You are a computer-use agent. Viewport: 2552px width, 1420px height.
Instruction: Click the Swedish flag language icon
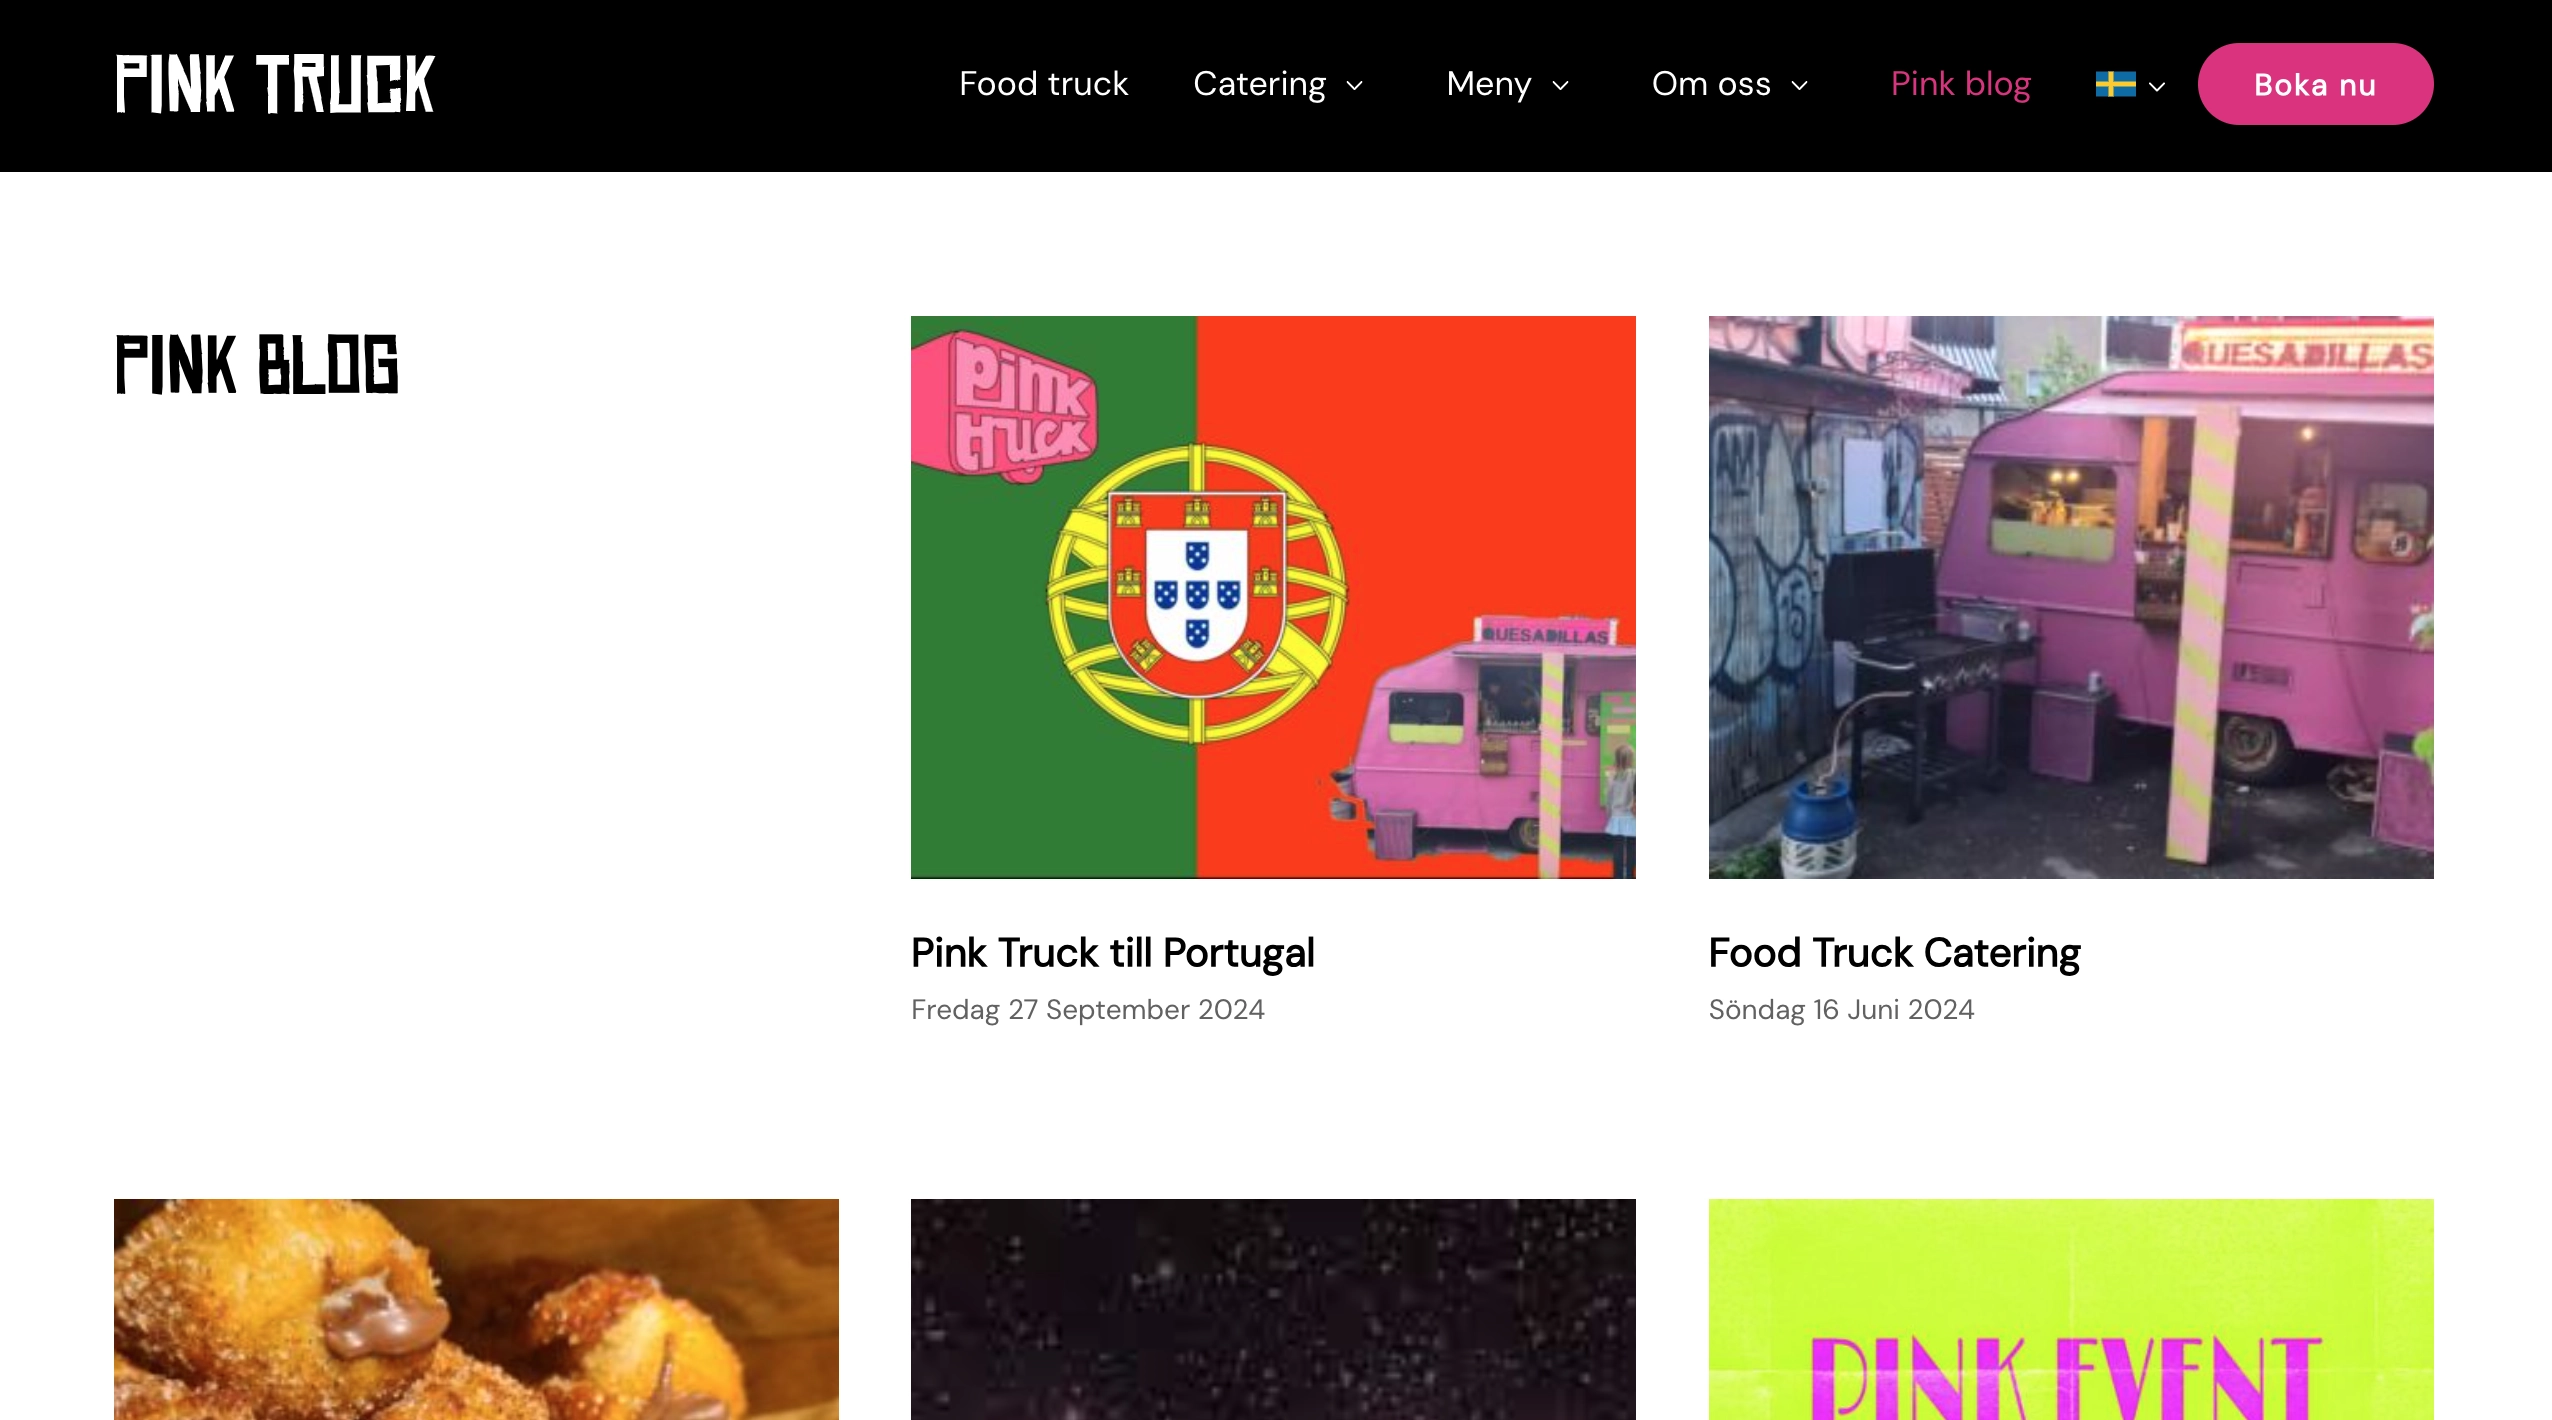[2115, 84]
